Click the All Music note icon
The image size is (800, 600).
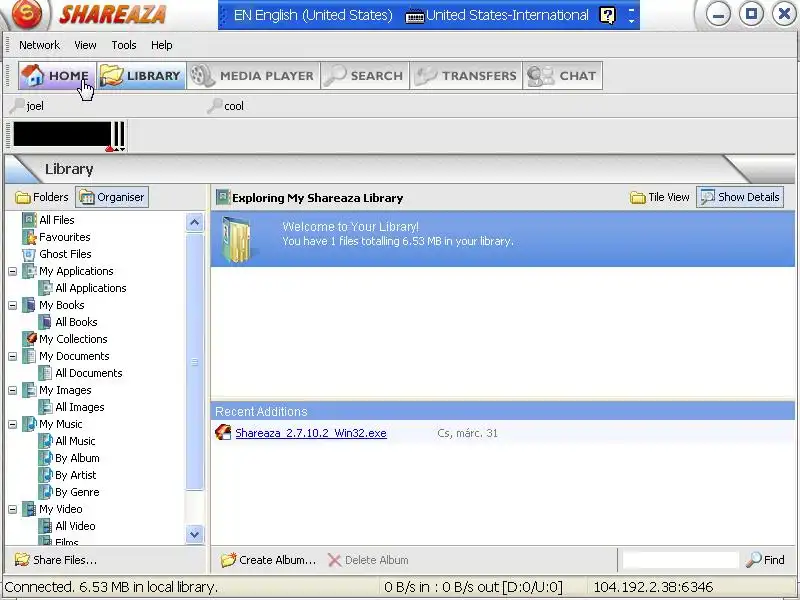point(46,441)
